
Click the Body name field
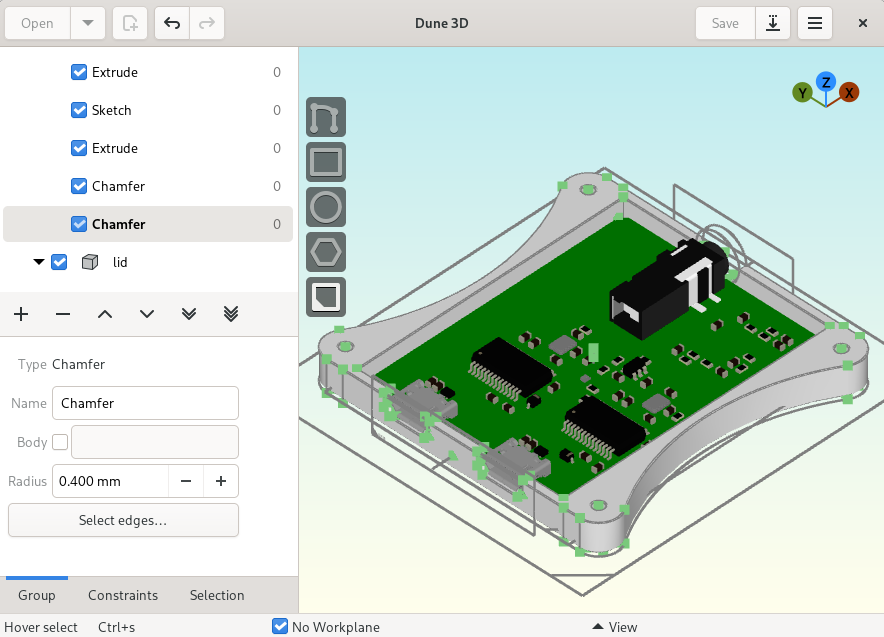coord(155,442)
